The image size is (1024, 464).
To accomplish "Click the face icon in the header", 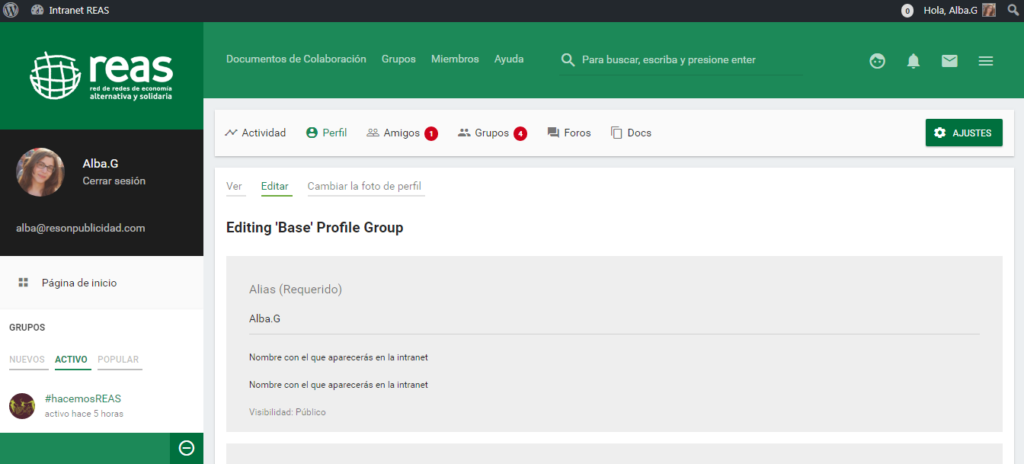I will pyautogui.click(x=877, y=61).
